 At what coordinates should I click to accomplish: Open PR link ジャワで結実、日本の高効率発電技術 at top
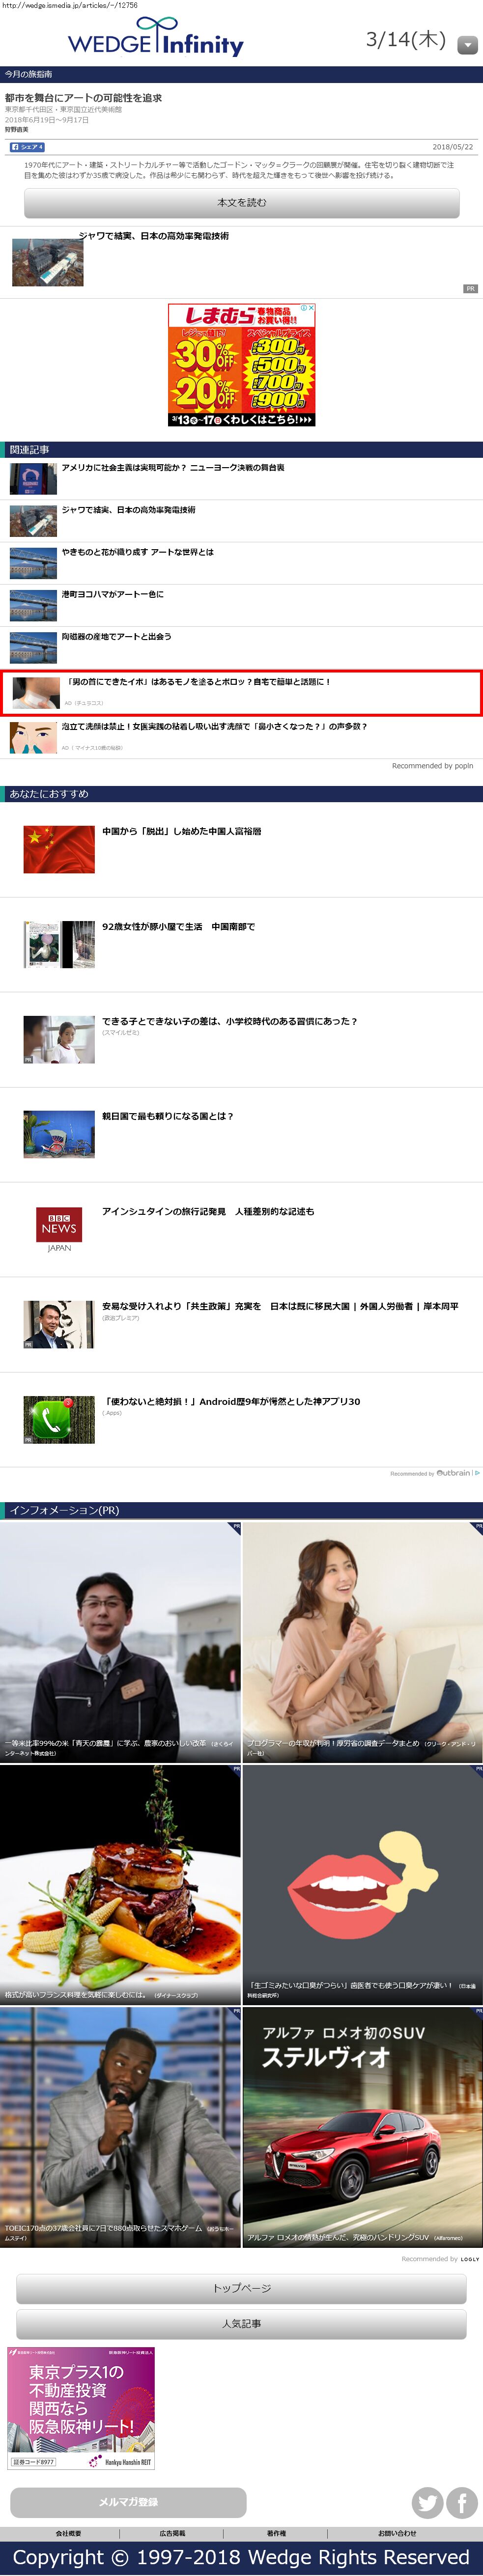[x=154, y=236]
